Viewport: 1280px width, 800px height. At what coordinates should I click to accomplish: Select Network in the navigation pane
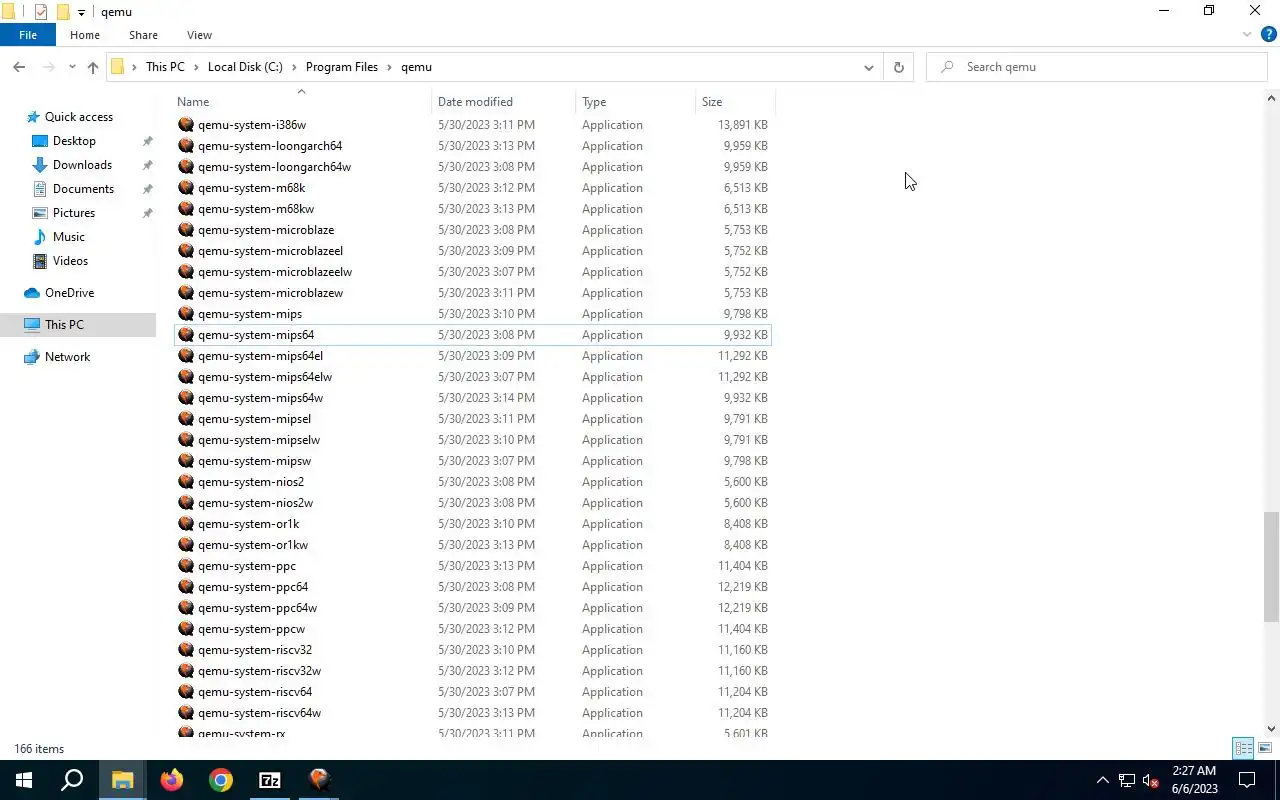(67, 357)
